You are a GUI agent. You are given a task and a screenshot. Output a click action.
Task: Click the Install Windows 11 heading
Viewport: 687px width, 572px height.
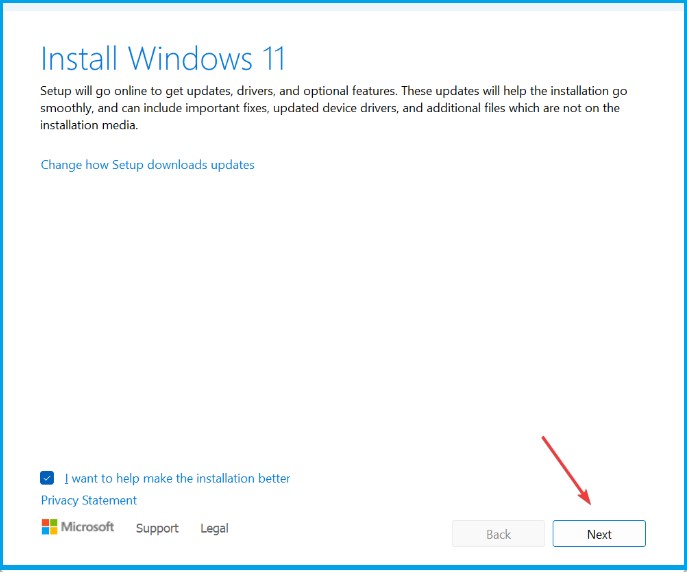click(x=163, y=58)
